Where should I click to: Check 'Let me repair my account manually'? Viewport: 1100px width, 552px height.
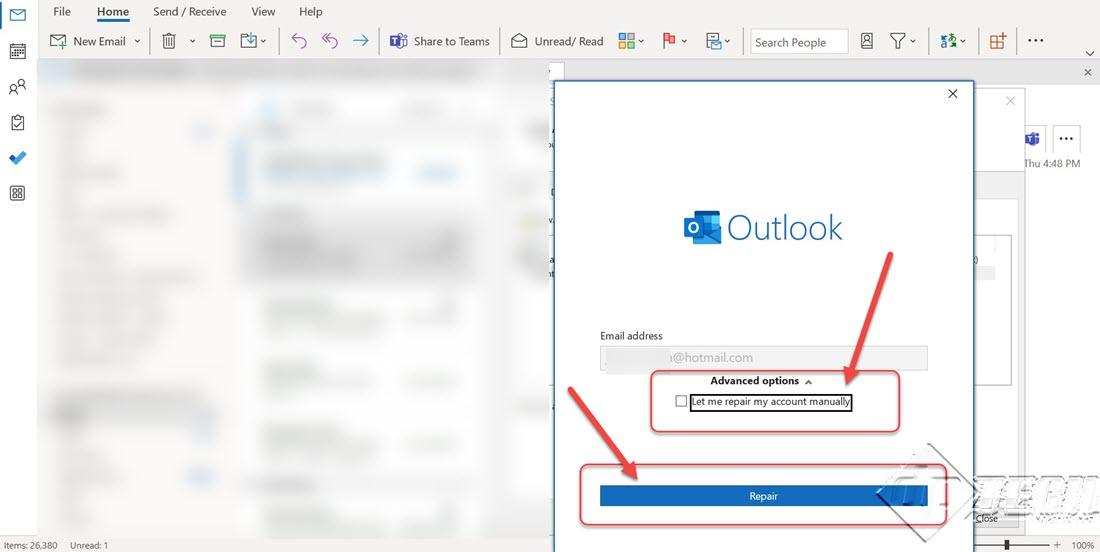(681, 402)
